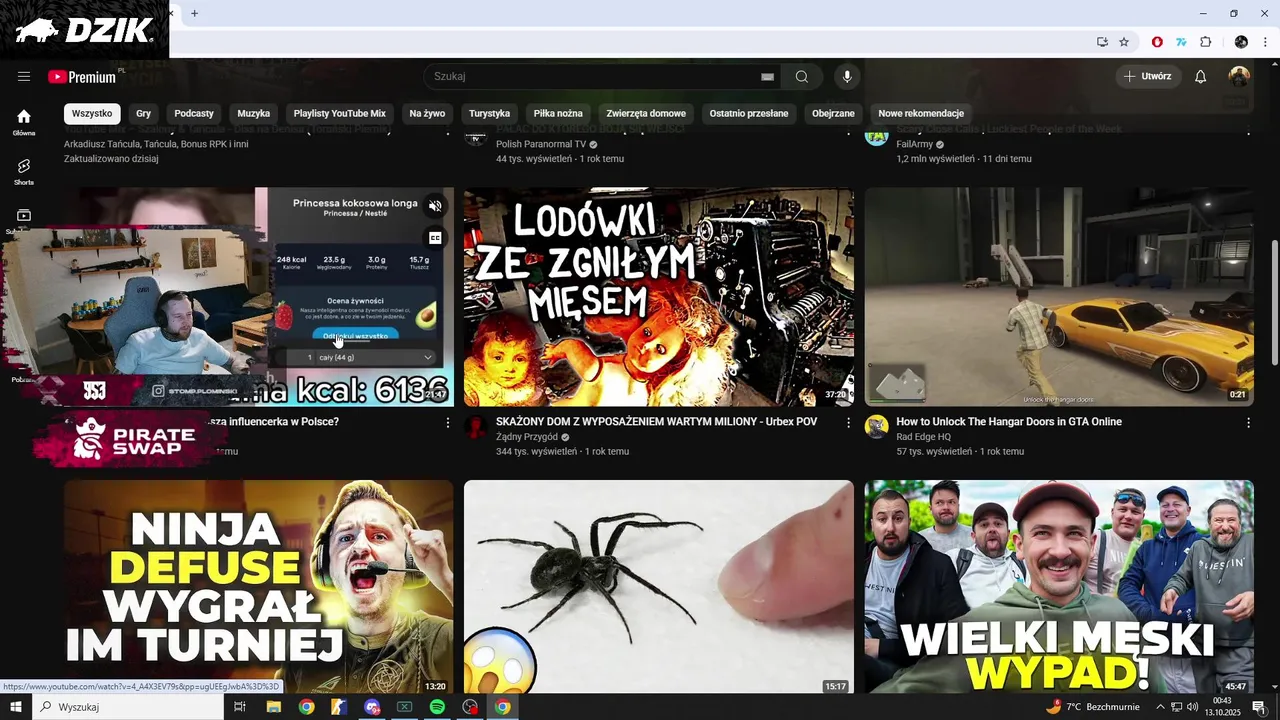Image resolution: width=1280 pixels, height=720 pixels.
Task: Open options menu for the FailArmy video
Action: coord(1248,131)
